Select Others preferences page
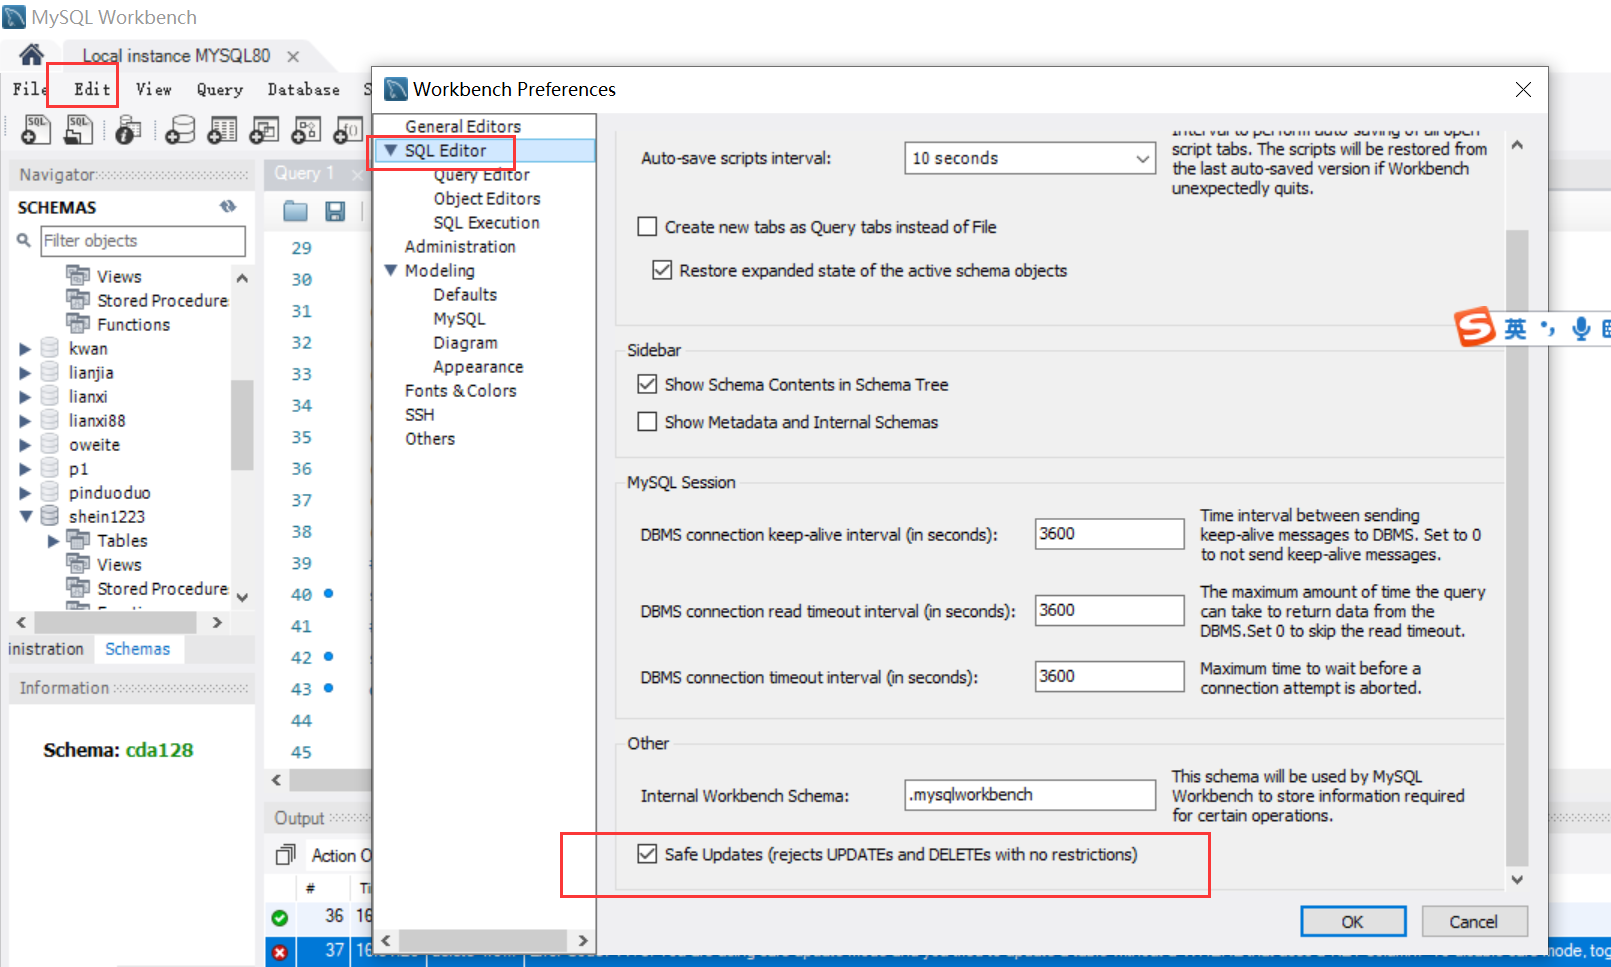 [430, 439]
